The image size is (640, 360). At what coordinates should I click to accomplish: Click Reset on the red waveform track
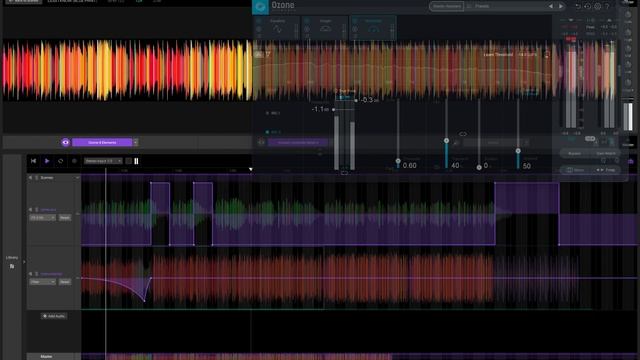pos(65,282)
